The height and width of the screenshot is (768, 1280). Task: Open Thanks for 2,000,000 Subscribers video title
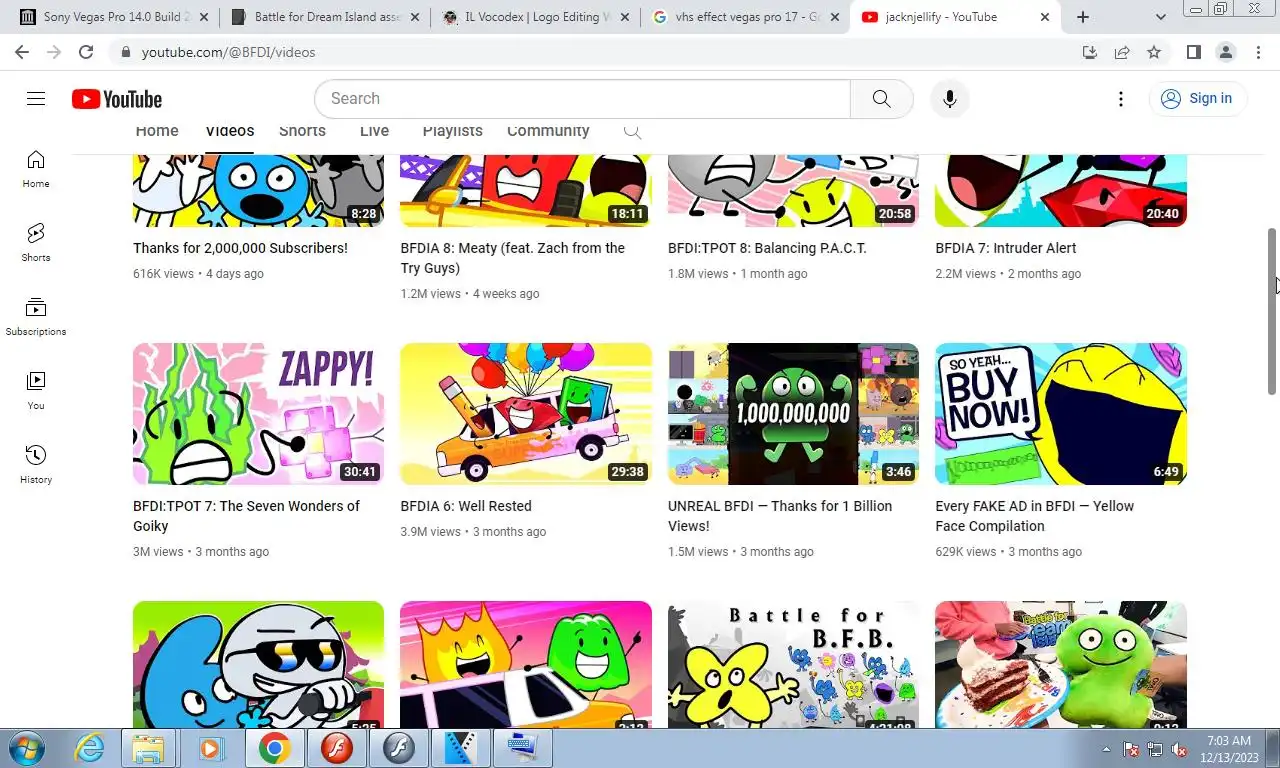(x=240, y=248)
